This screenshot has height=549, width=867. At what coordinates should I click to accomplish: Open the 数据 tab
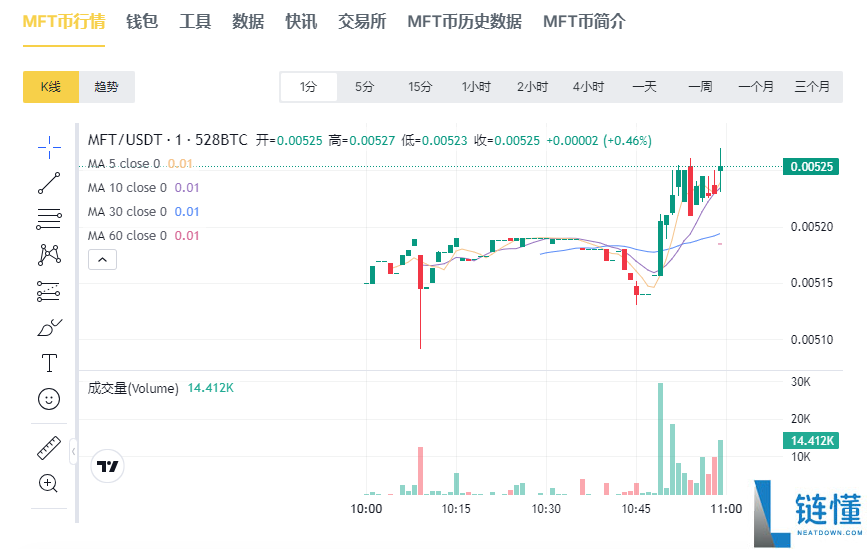click(x=248, y=22)
